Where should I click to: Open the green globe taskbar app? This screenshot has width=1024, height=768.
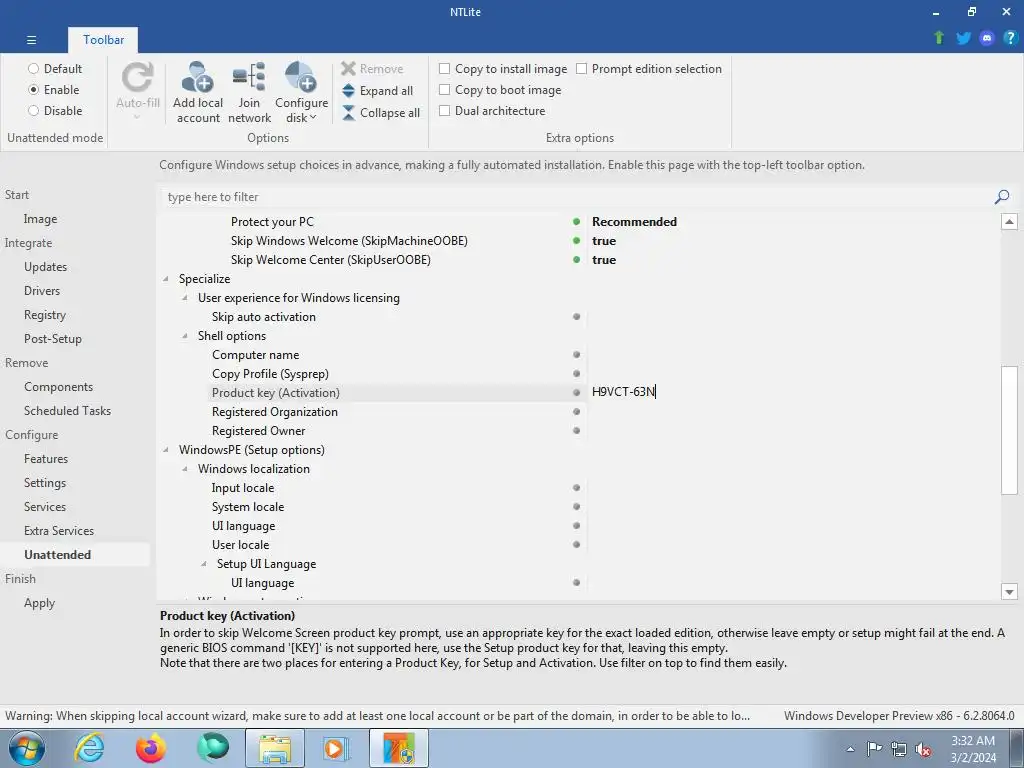click(x=213, y=748)
